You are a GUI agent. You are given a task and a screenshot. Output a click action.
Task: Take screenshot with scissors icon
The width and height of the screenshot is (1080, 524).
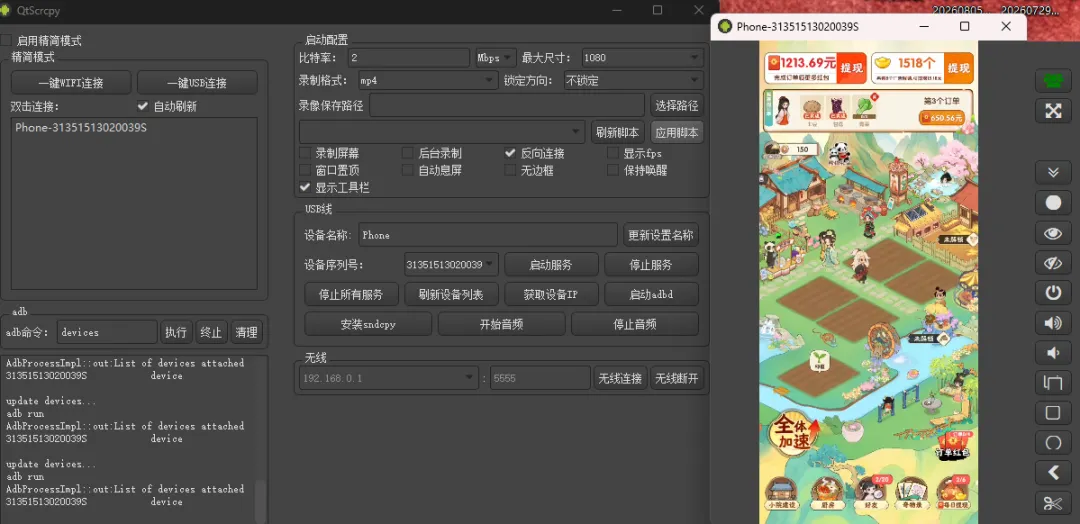pos(1052,503)
